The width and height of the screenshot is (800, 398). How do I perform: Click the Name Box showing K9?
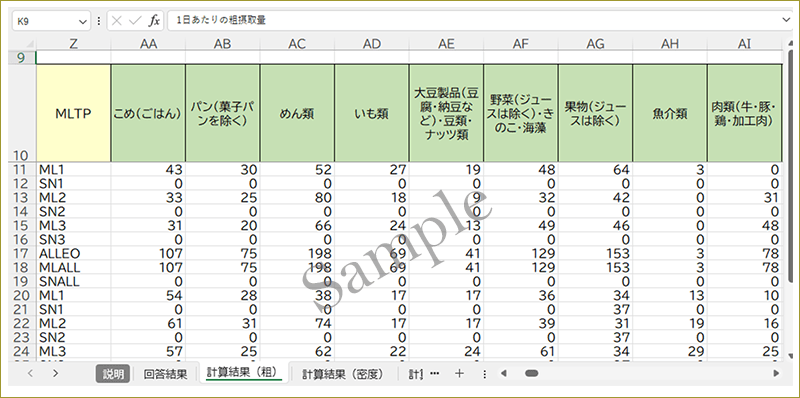(x=51, y=21)
